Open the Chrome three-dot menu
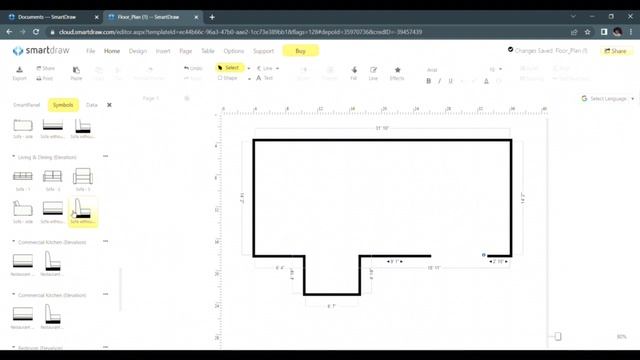Viewport: 640px width, 360px height. (x=631, y=32)
